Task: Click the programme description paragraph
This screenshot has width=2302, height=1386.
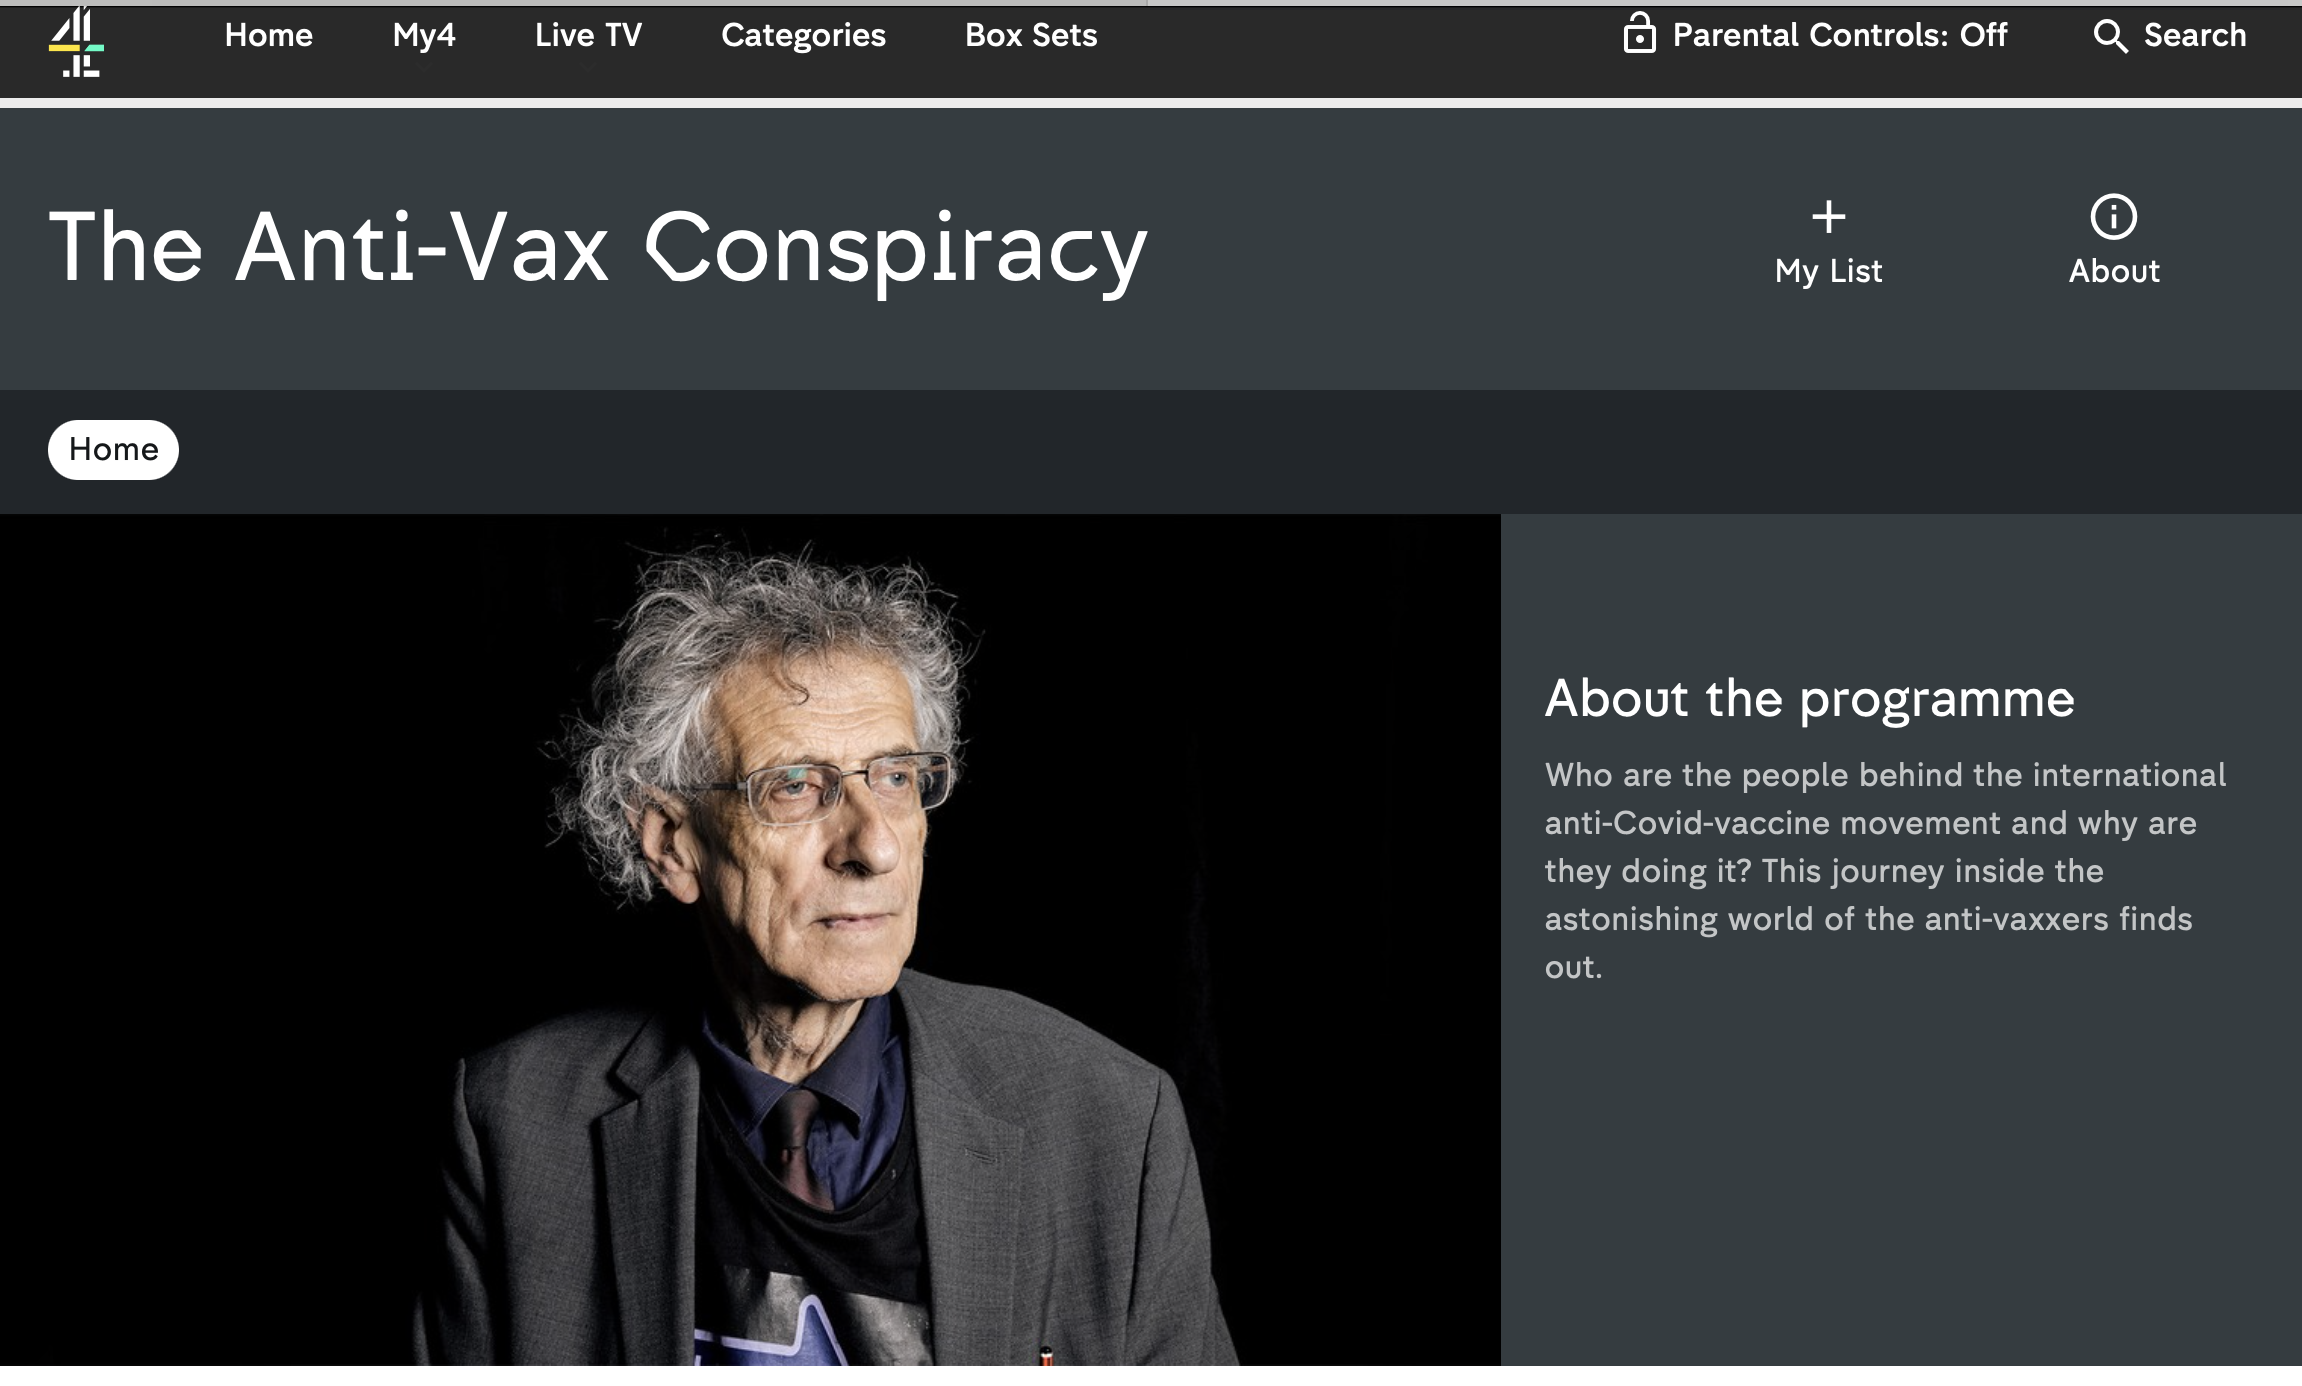Action: click(1885, 871)
